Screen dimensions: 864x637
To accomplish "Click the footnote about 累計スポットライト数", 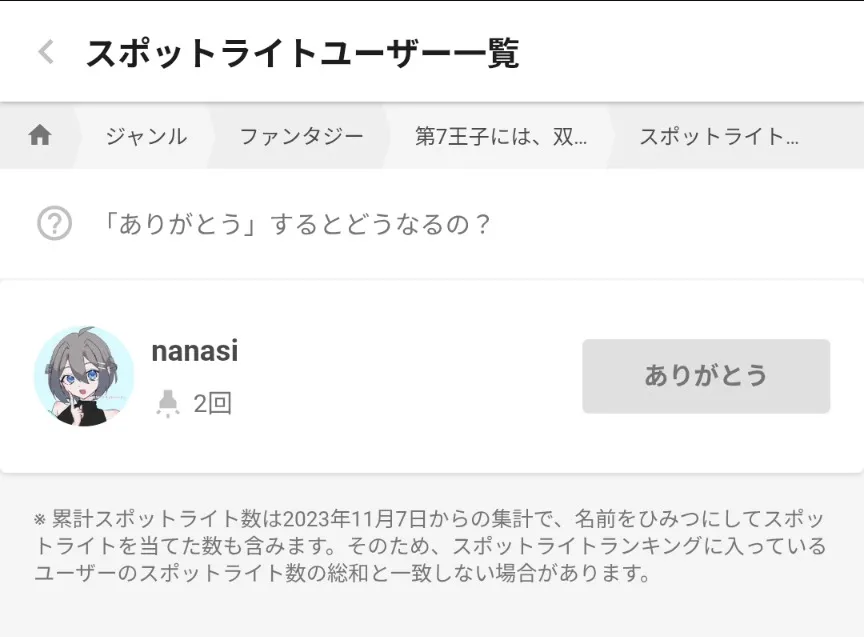I will [x=430, y=546].
